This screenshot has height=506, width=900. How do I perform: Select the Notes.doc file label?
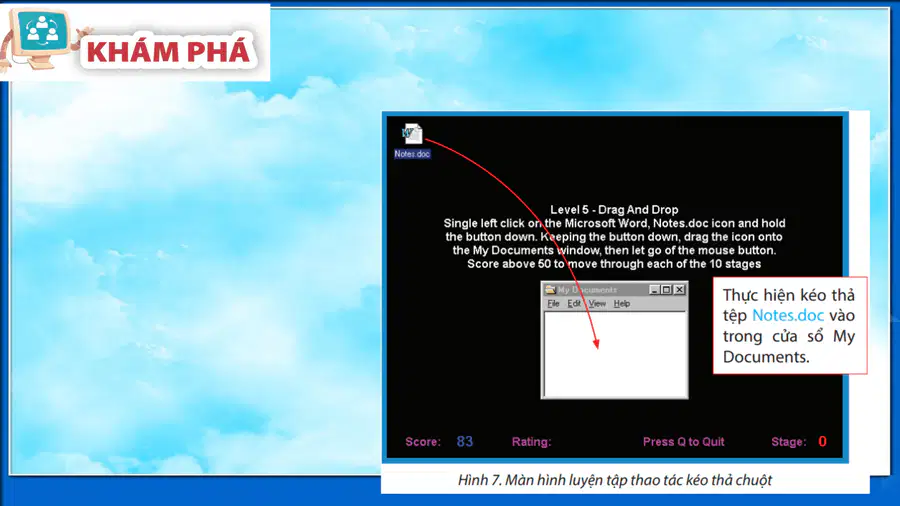pyautogui.click(x=412, y=154)
